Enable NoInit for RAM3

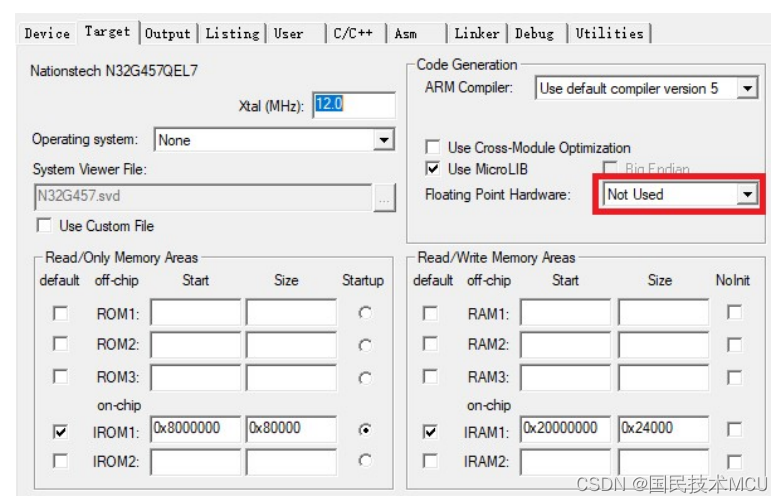735,377
